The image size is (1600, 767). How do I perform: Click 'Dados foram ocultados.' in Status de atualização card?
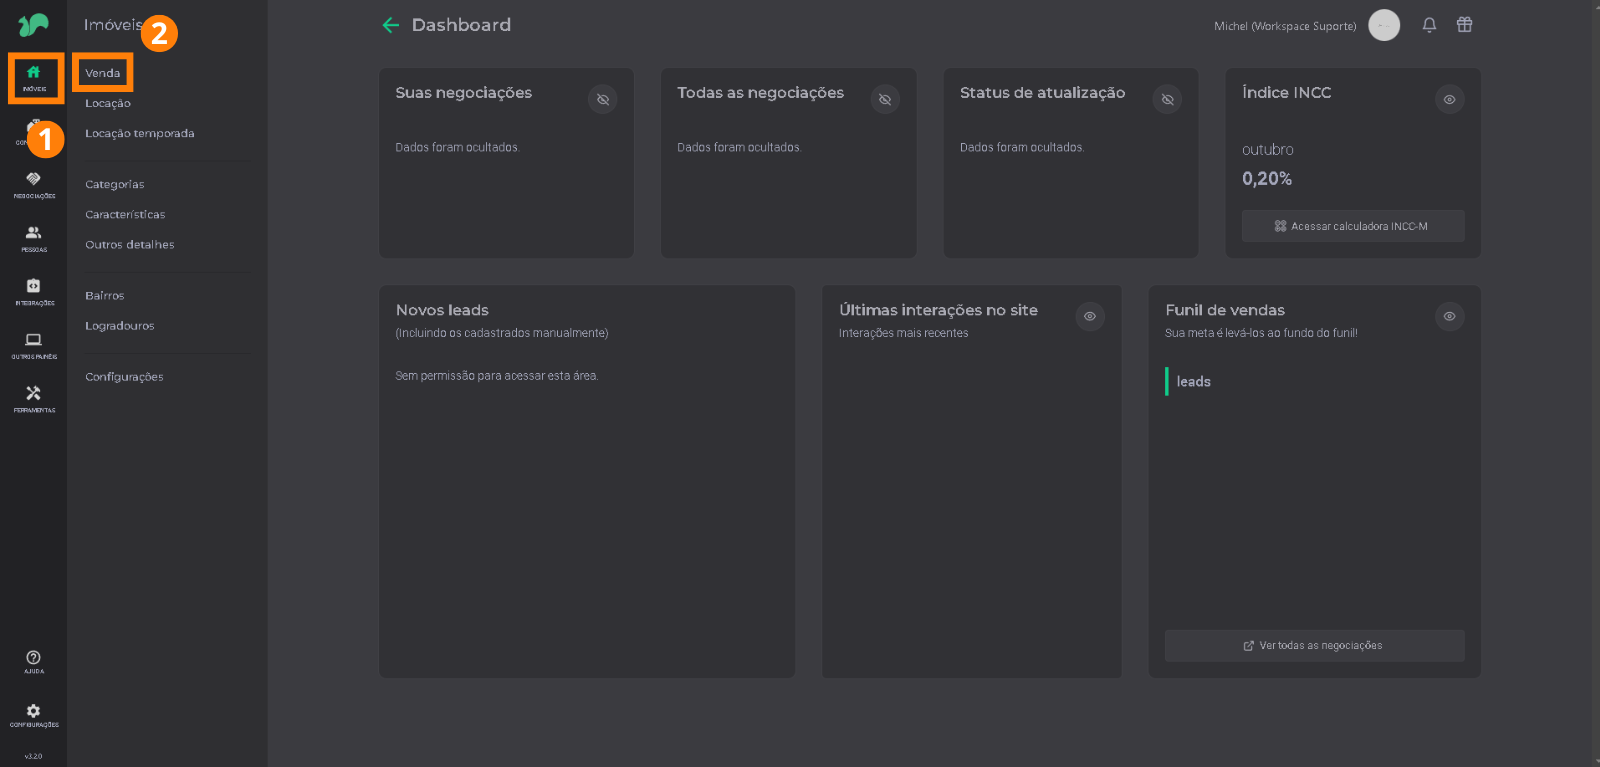1022,147
